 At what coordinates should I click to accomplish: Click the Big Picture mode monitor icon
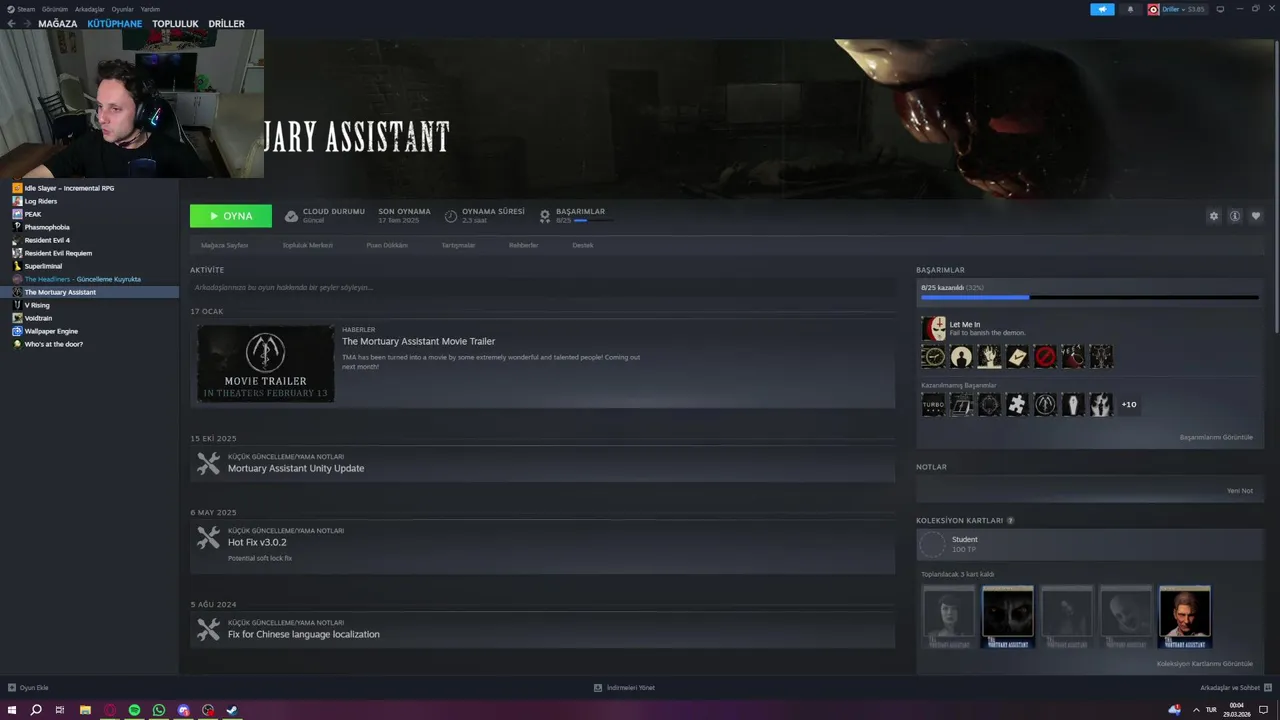(x=1221, y=9)
